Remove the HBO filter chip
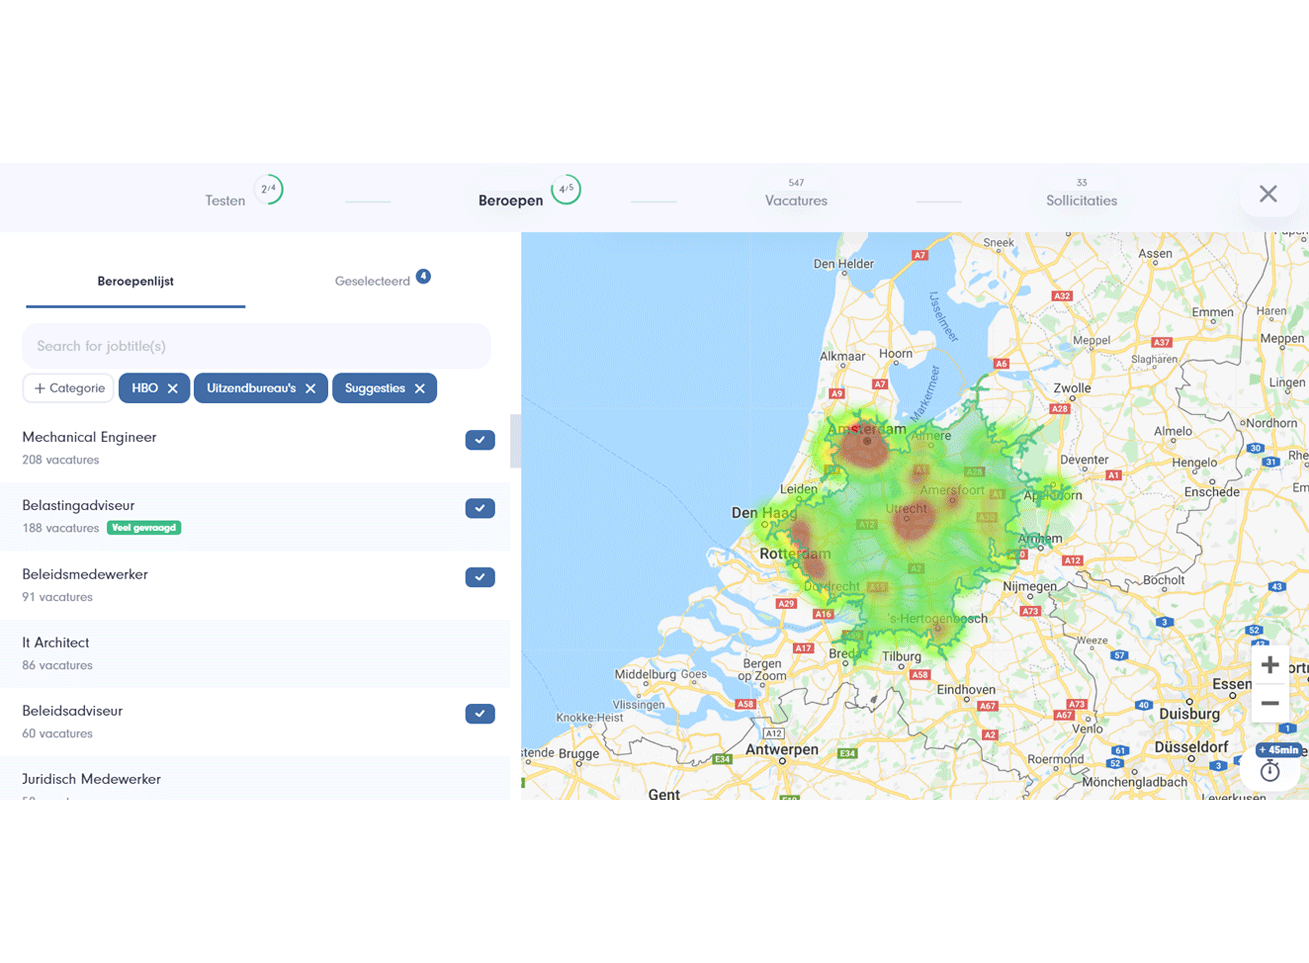The width and height of the screenshot is (1309, 963). [x=173, y=389]
